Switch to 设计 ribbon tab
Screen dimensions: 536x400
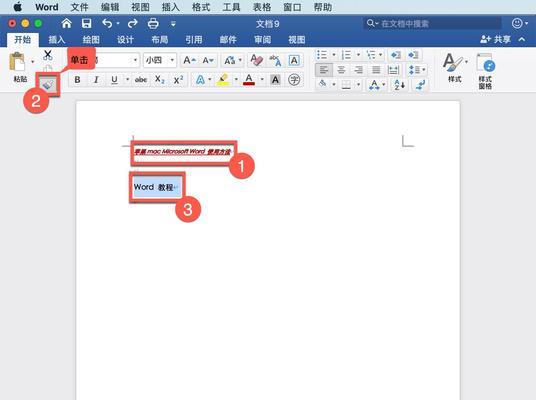click(125, 40)
